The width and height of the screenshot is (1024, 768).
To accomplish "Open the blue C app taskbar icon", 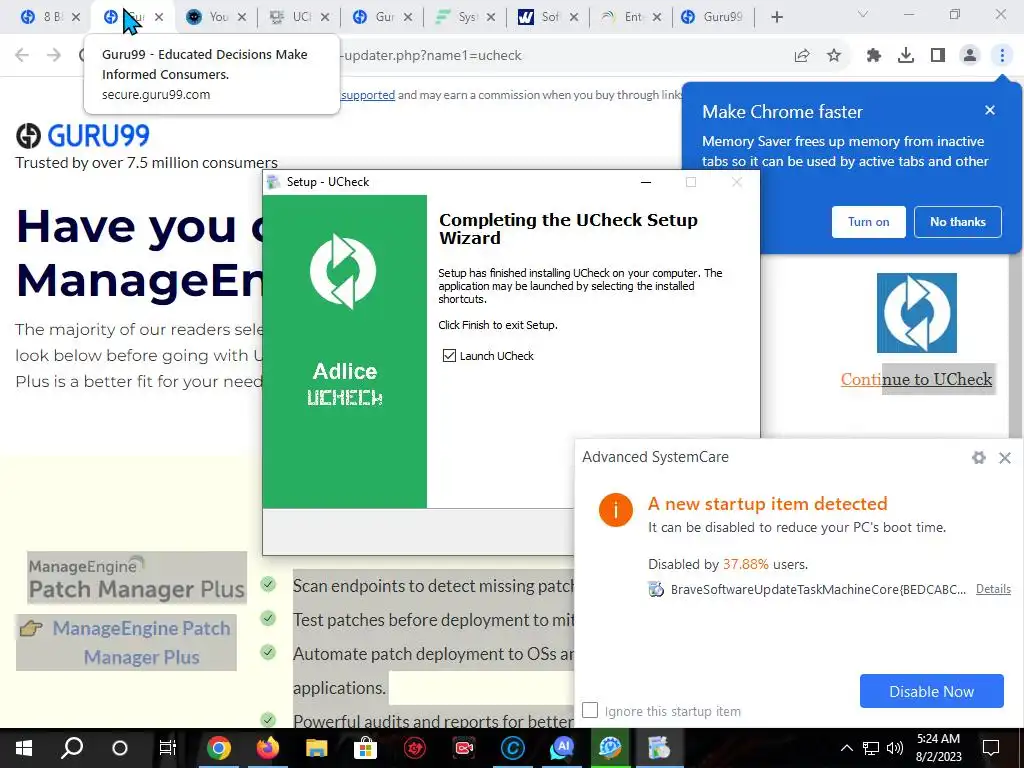I will [x=513, y=748].
